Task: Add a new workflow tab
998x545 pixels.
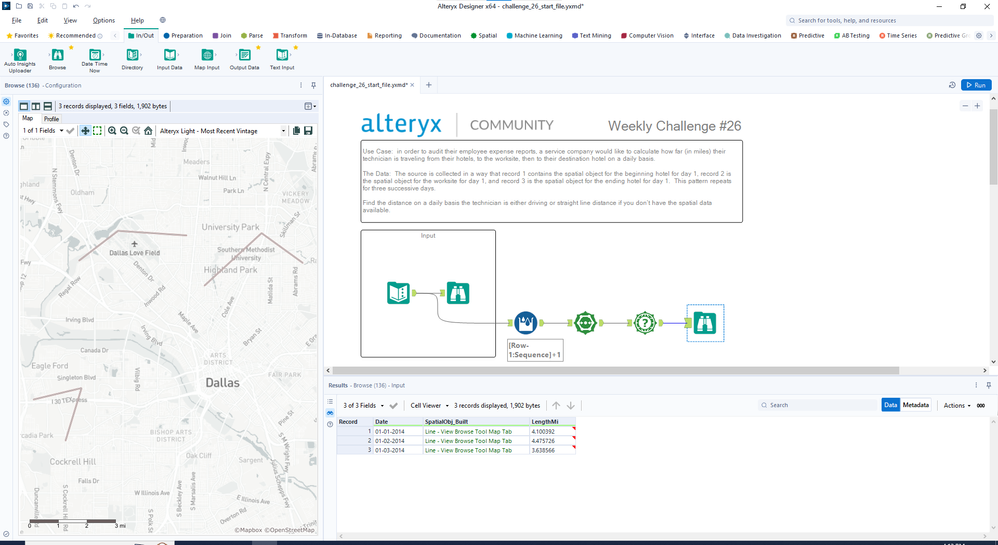Action: tap(428, 85)
